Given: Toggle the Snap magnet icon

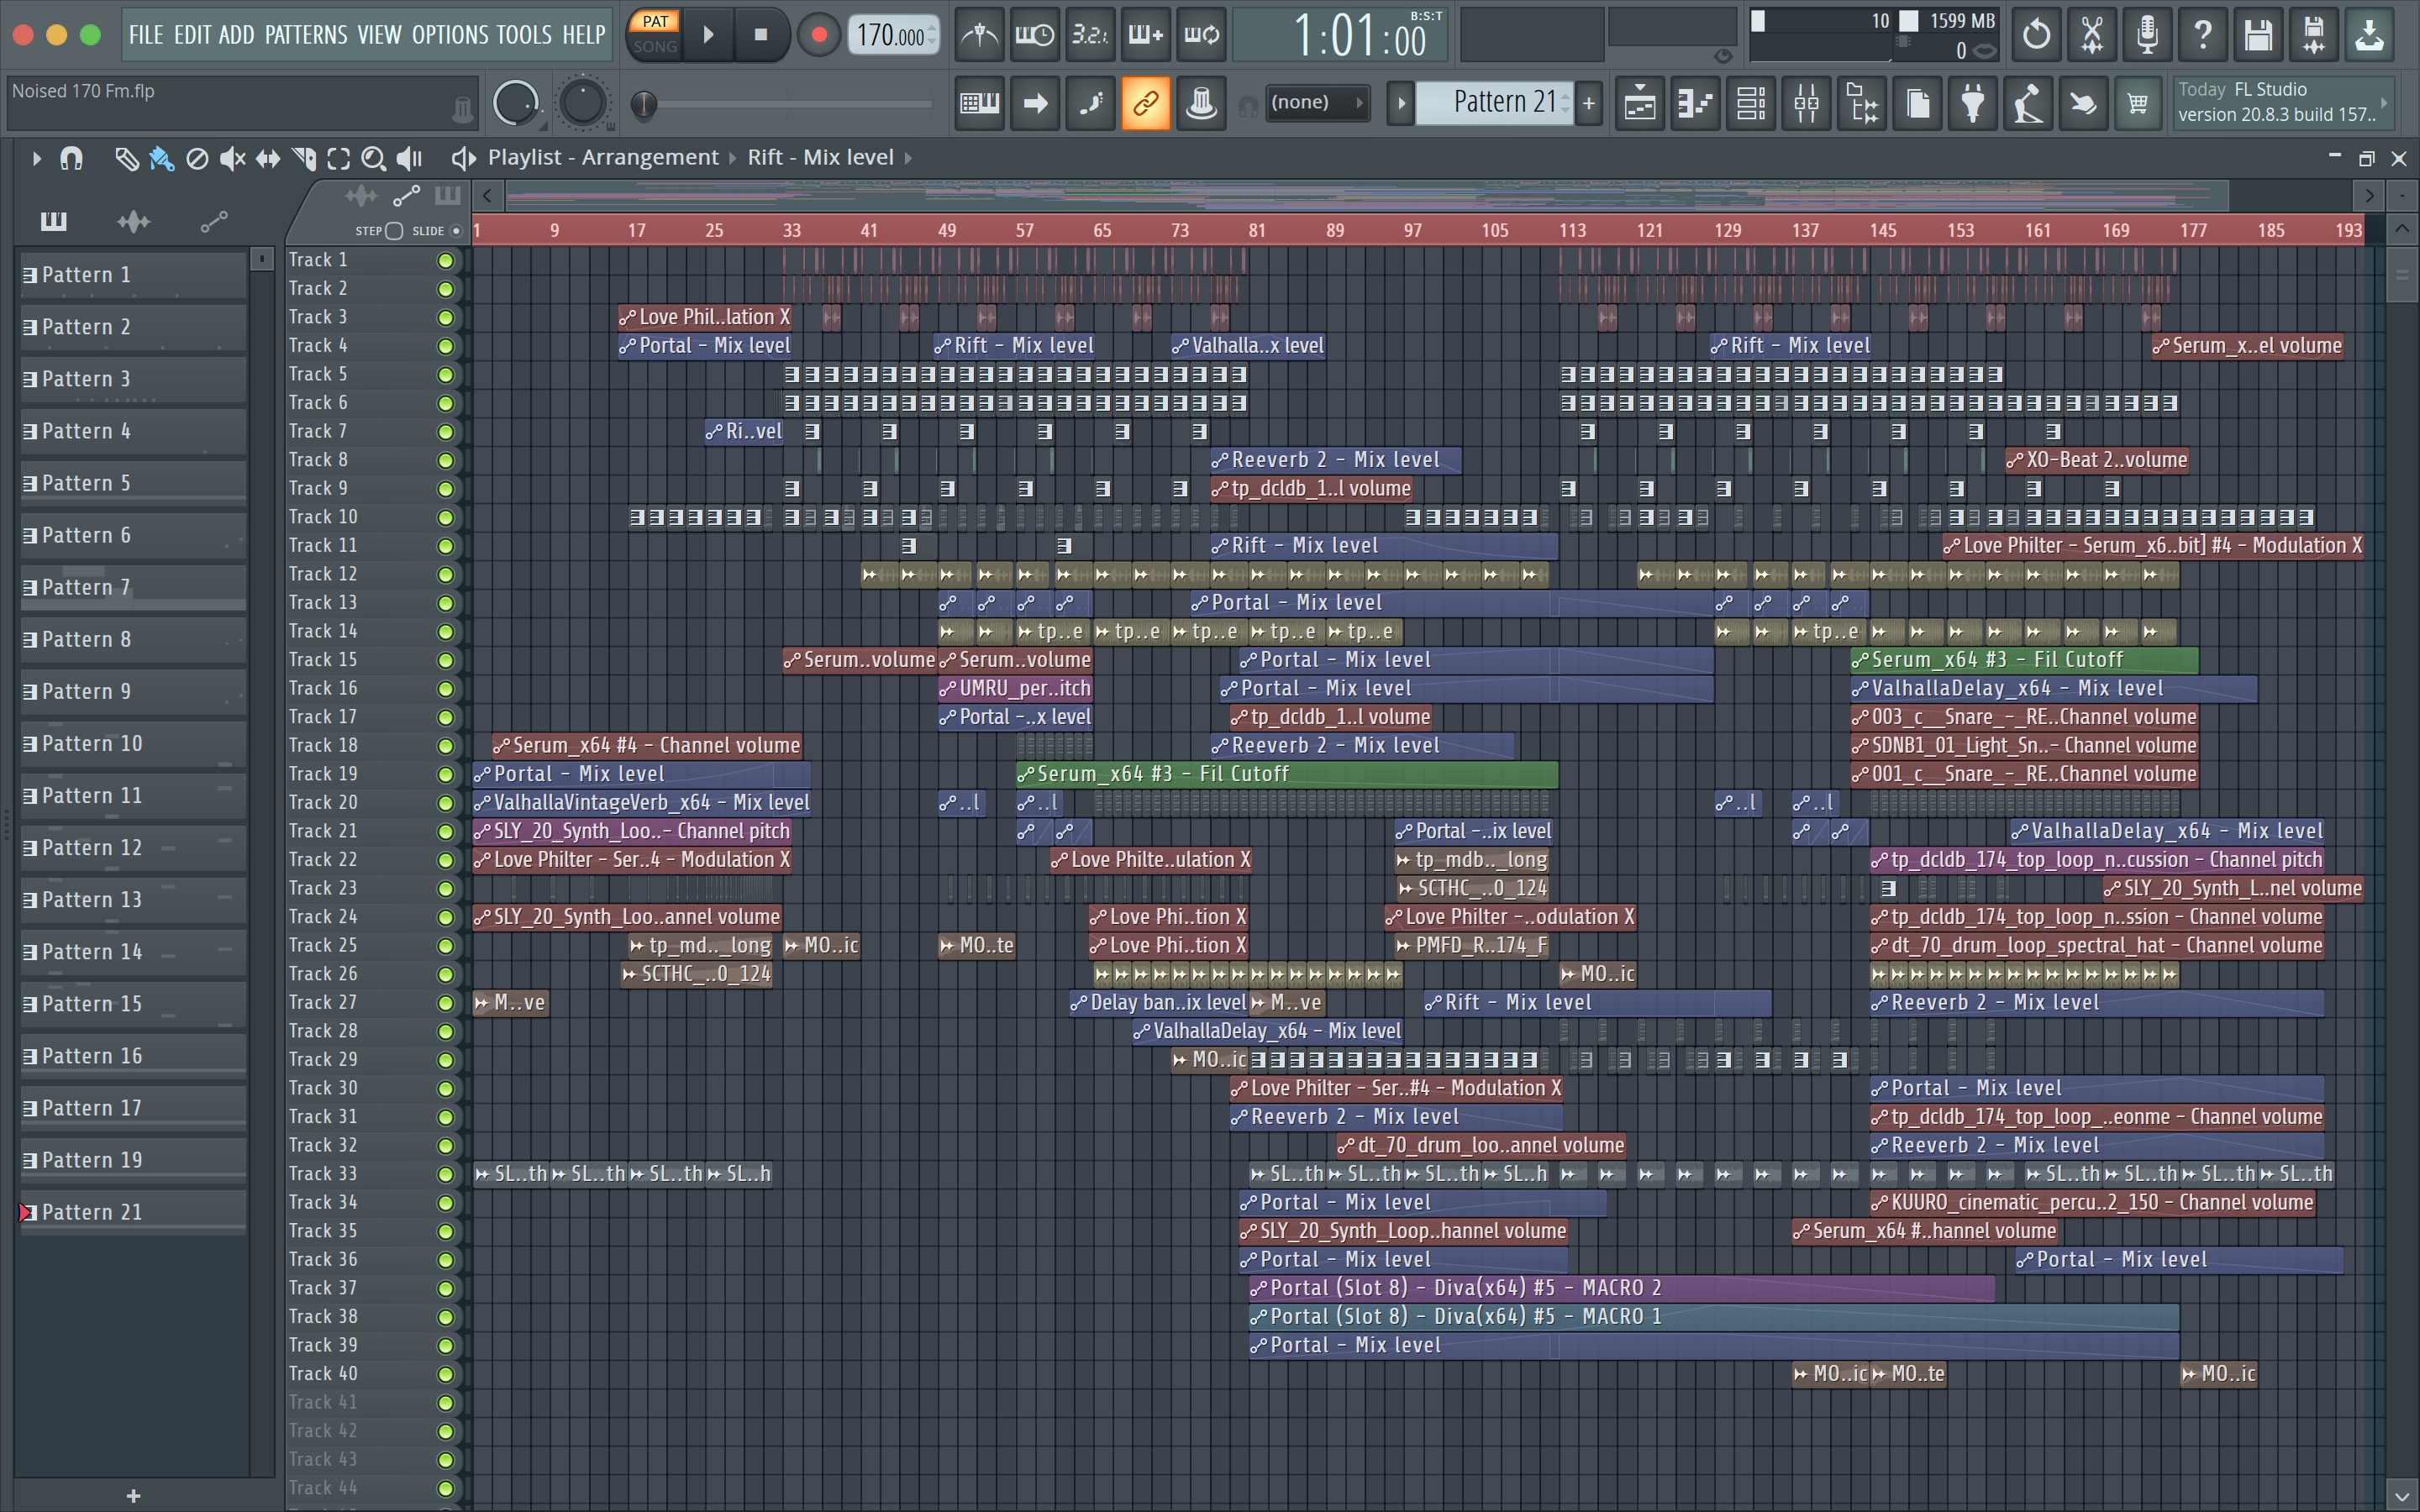Looking at the screenshot, I should [71, 158].
